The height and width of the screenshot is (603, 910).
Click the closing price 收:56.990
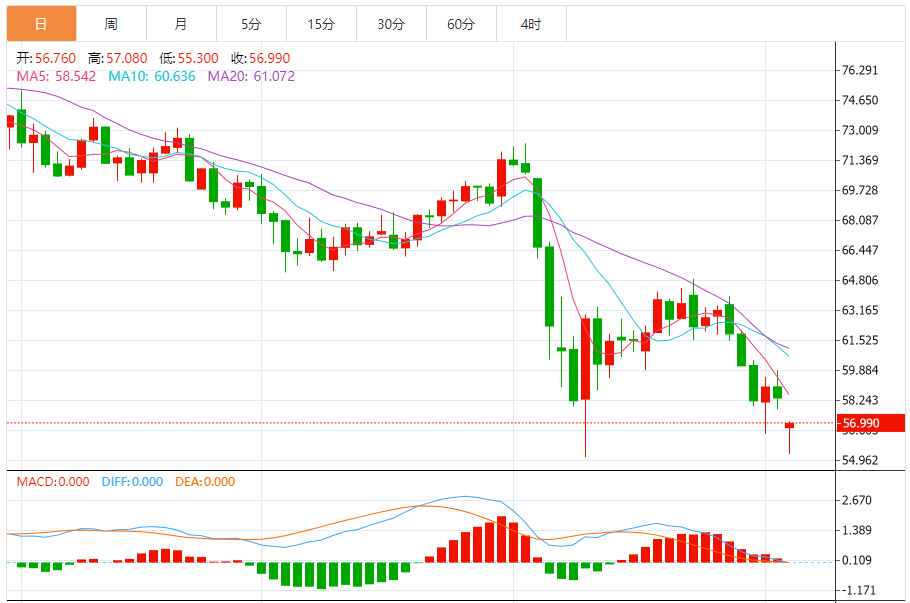coord(261,58)
